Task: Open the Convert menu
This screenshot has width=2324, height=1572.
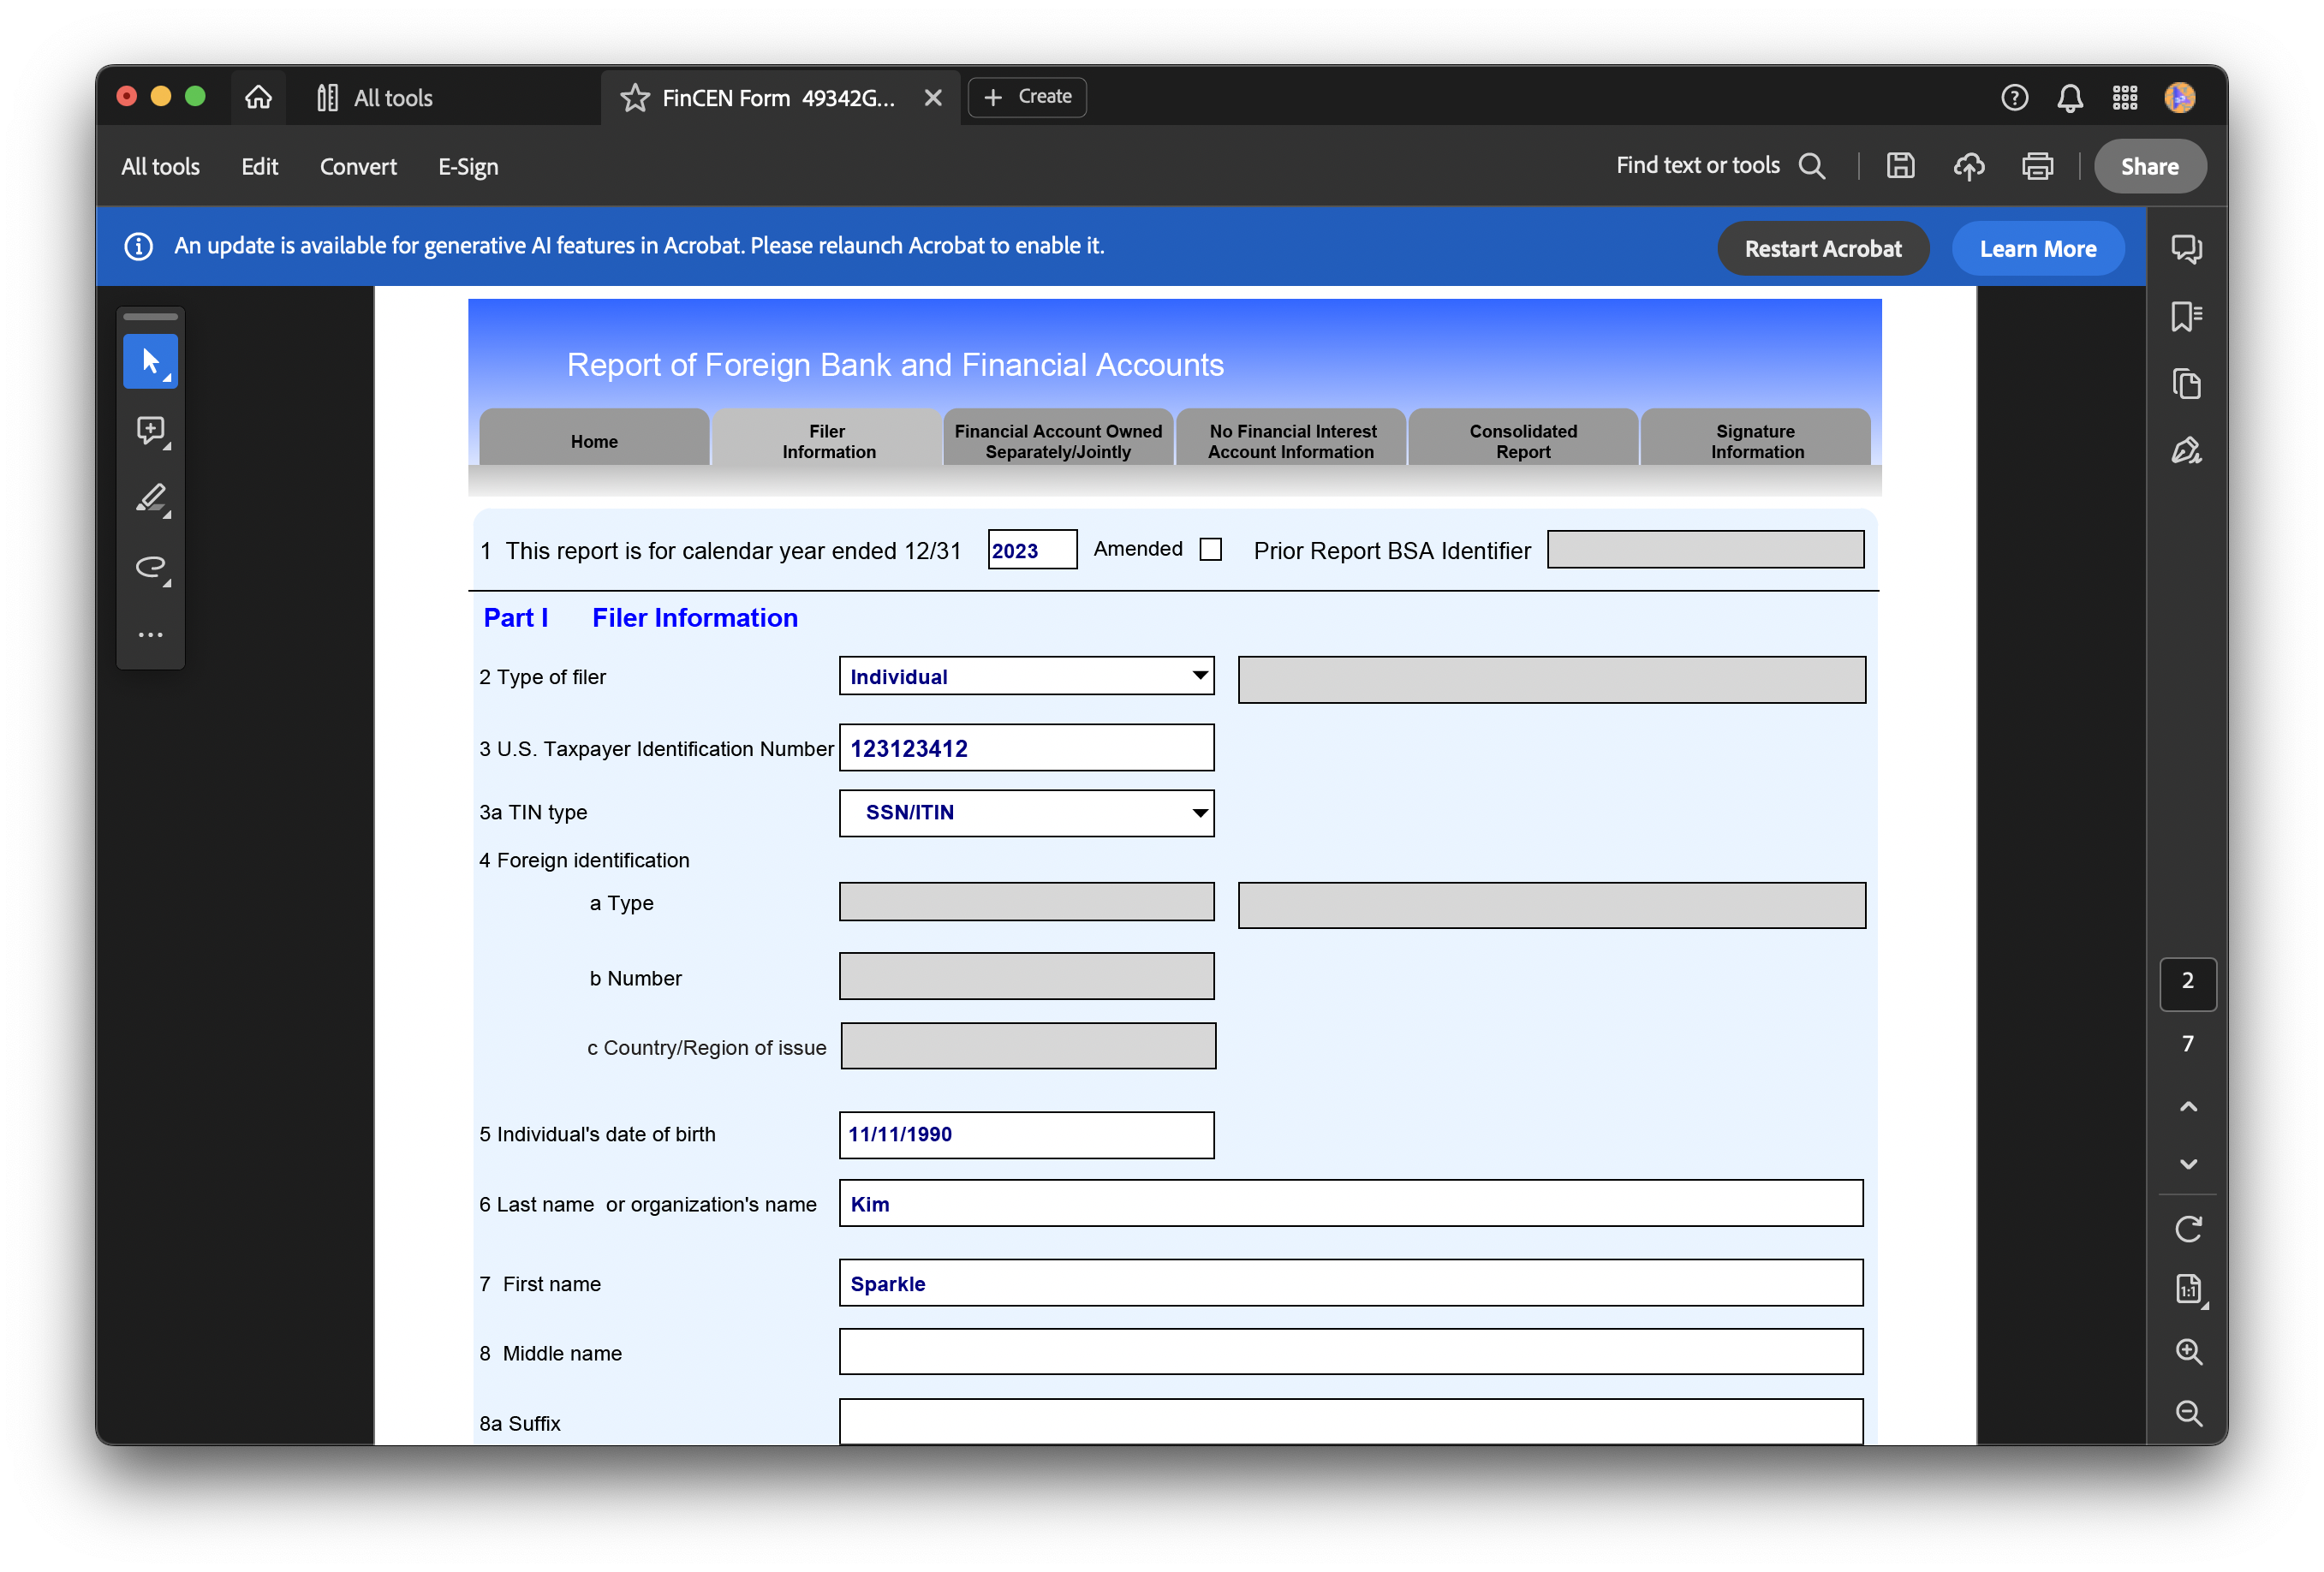Action: click(358, 167)
